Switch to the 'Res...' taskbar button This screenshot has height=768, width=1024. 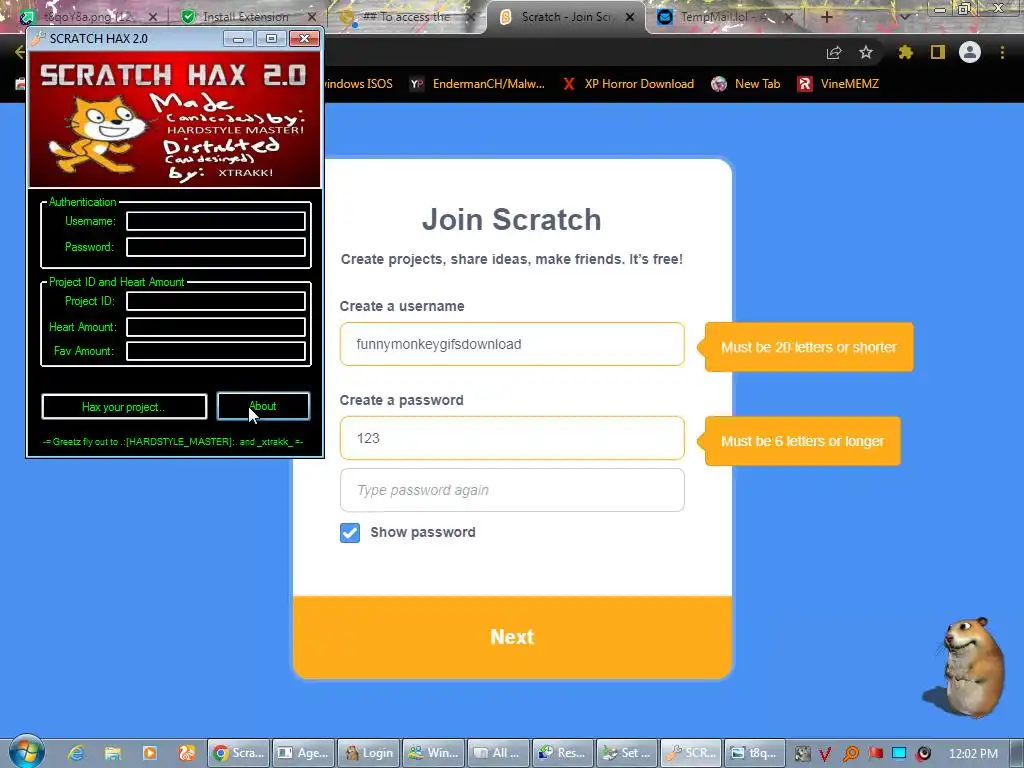(563, 753)
